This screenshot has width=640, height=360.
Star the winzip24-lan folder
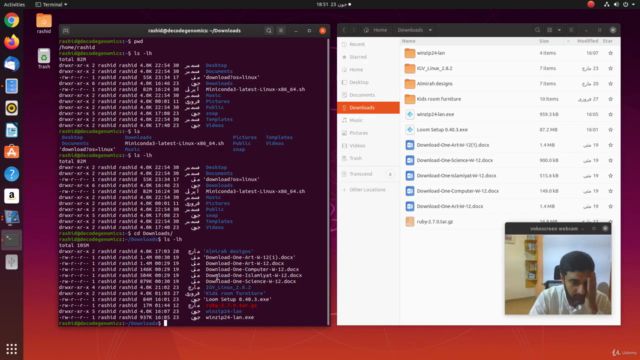610,53
